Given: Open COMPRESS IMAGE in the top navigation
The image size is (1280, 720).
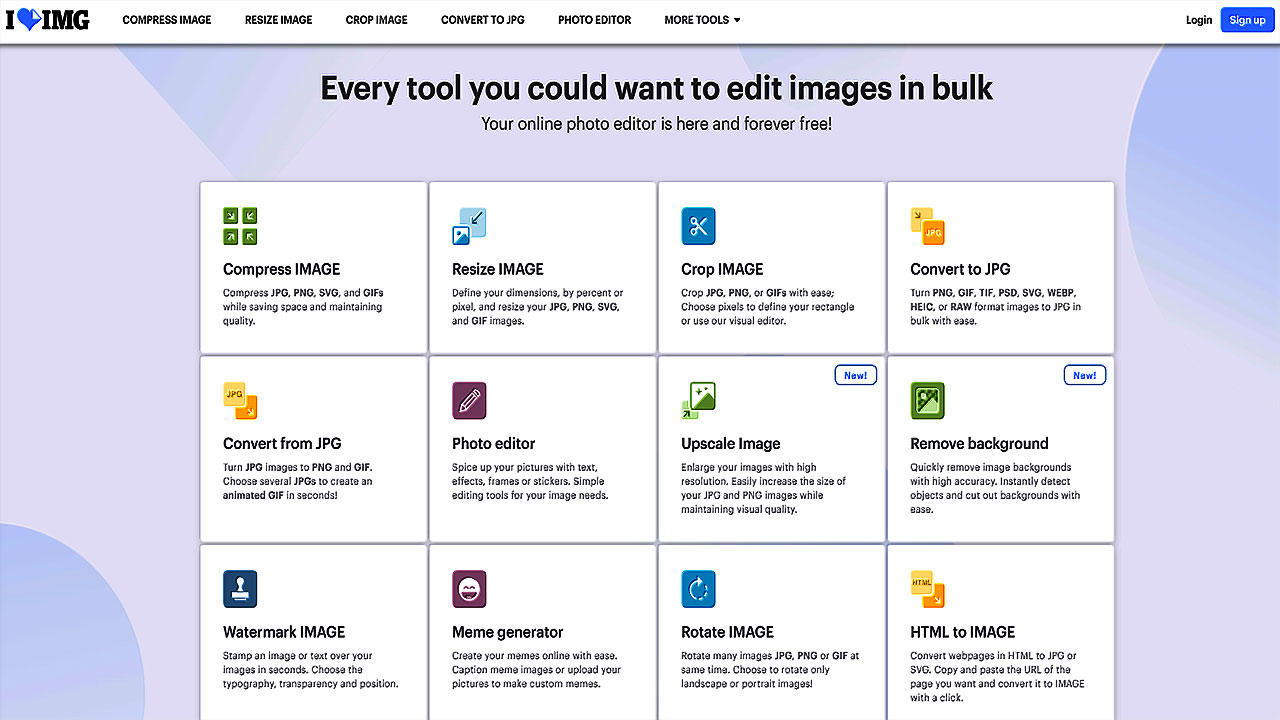Looking at the screenshot, I should pyautogui.click(x=167, y=20).
